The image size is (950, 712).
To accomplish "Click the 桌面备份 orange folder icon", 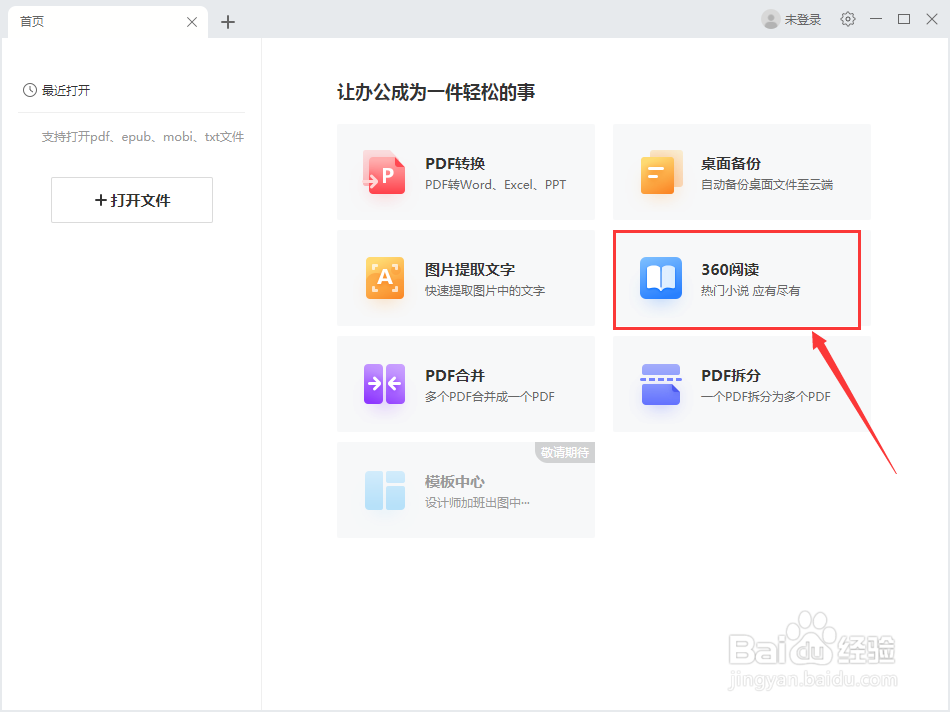I will click(661, 172).
